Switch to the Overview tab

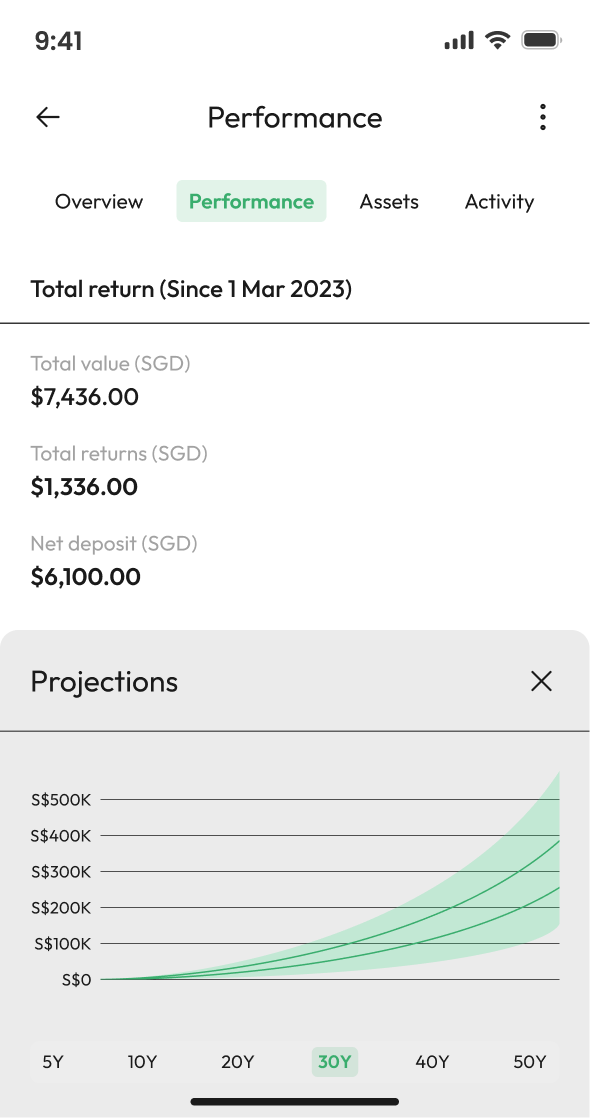coord(99,202)
